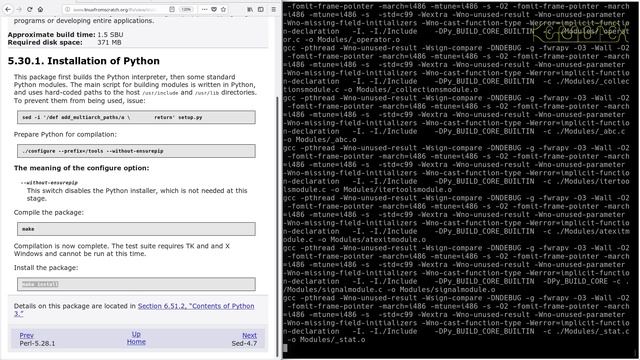
Task: Toggle reader view icon in address bar
Action: 172,9
